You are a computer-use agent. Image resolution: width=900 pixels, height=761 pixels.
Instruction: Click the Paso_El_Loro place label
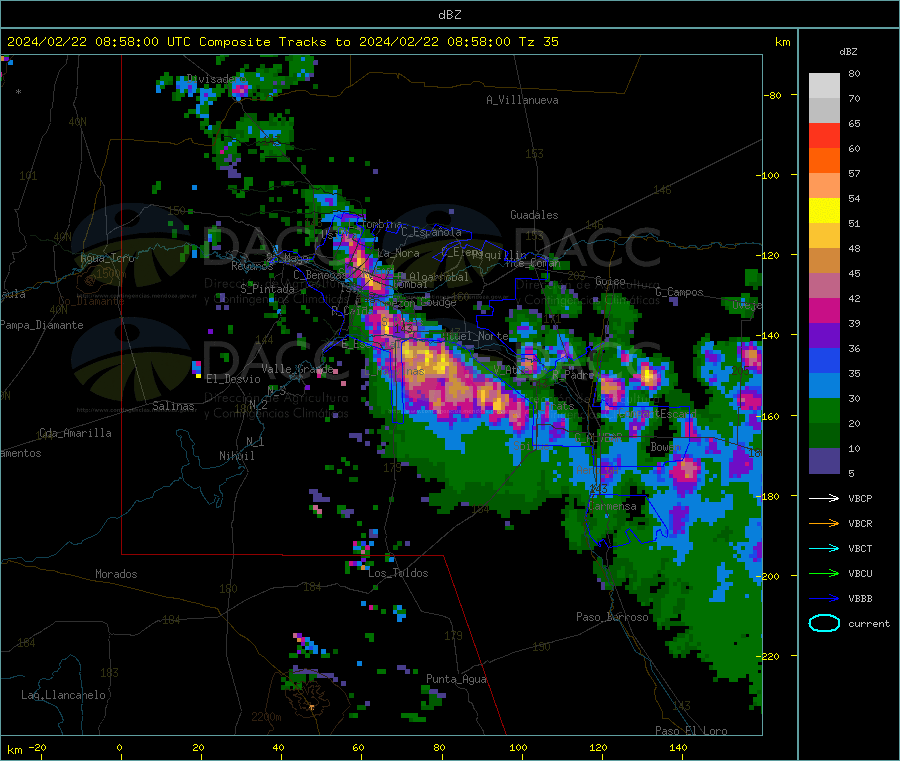691,731
